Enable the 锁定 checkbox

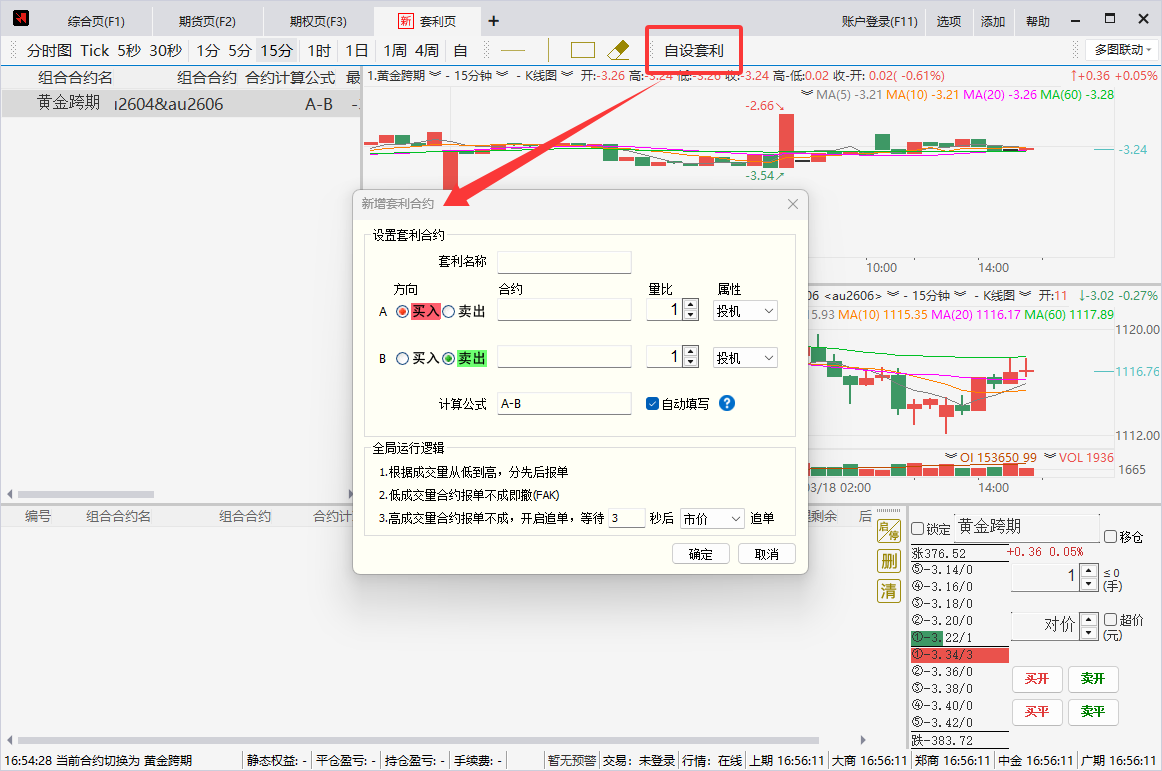tap(918, 529)
